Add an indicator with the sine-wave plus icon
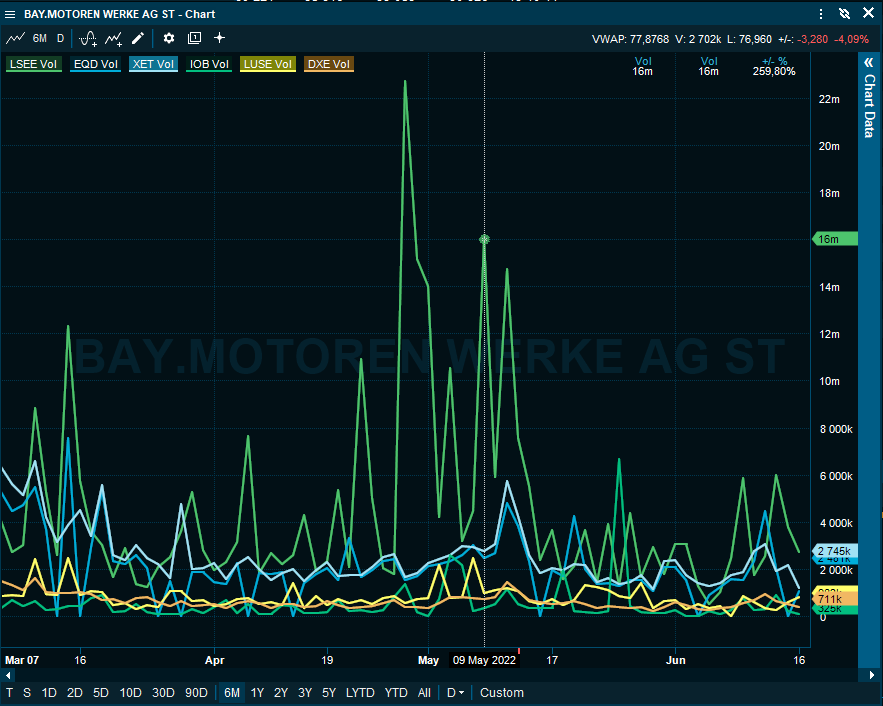 pos(88,38)
